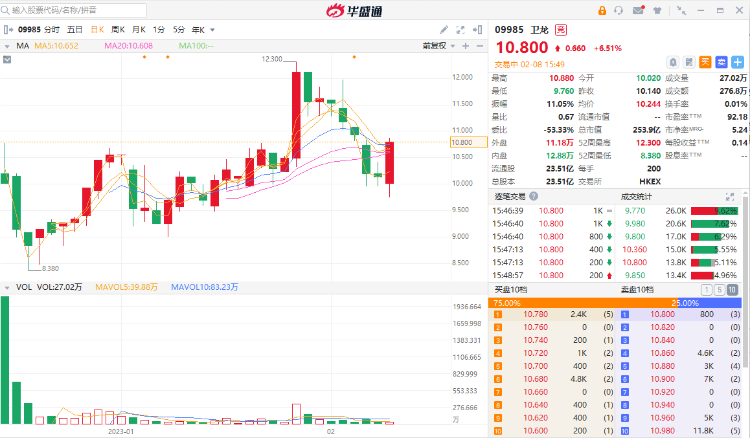Click the envelope marker at chart corner

(7, 60)
